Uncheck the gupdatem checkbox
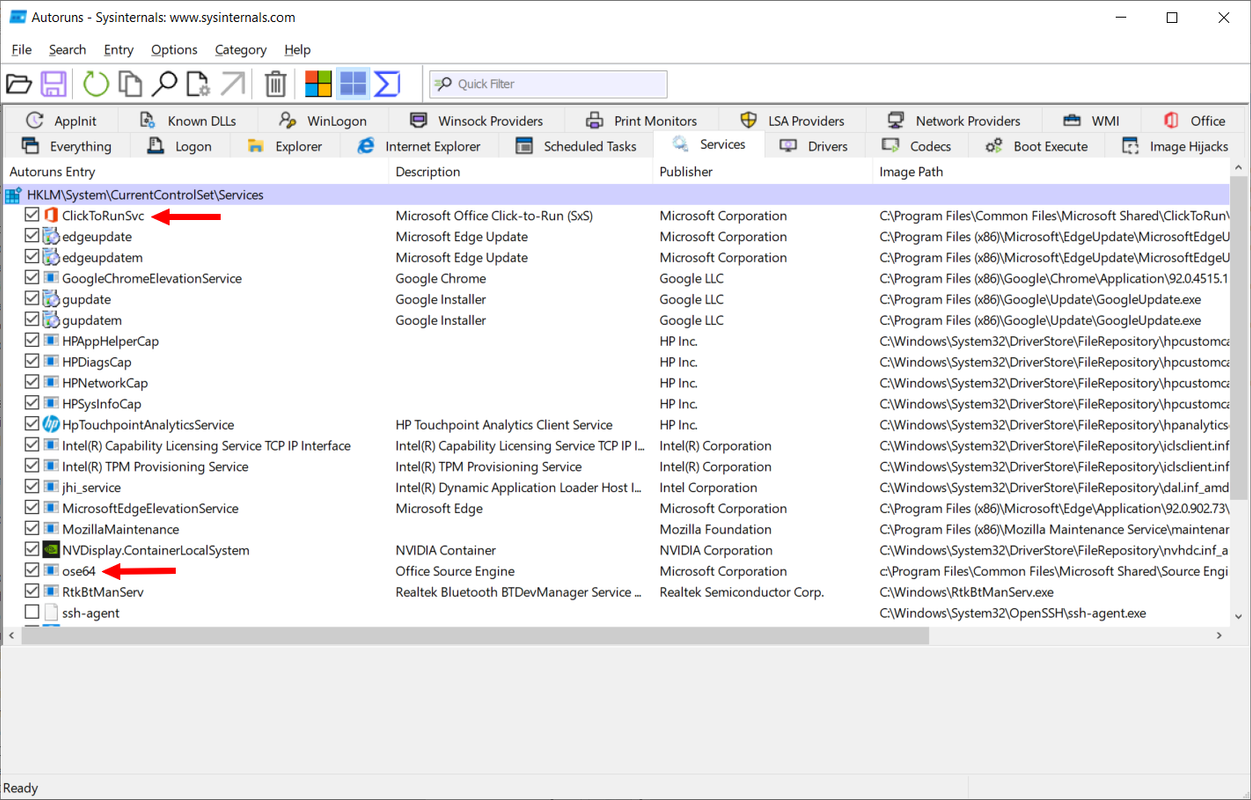Viewport: 1251px width, 800px height. [x=32, y=320]
